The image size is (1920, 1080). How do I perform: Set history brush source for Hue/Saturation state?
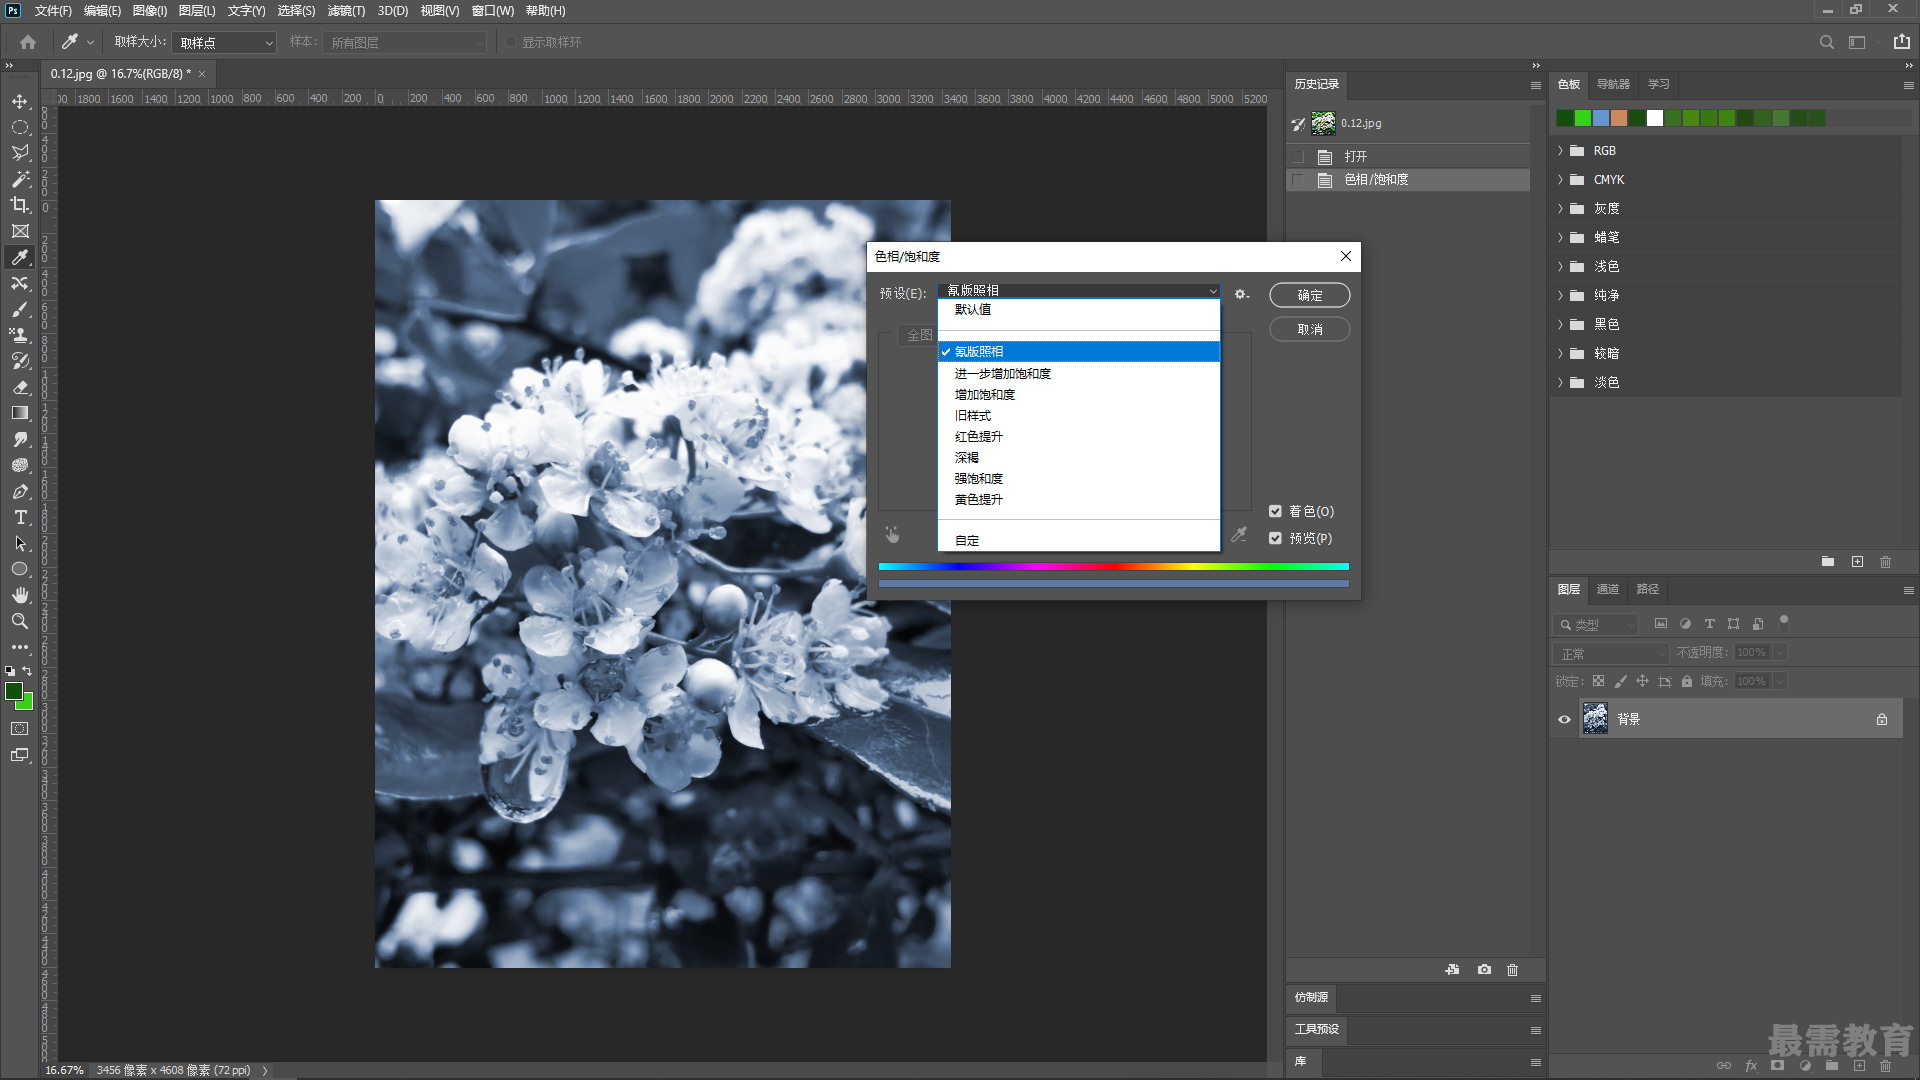click(1298, 180)
